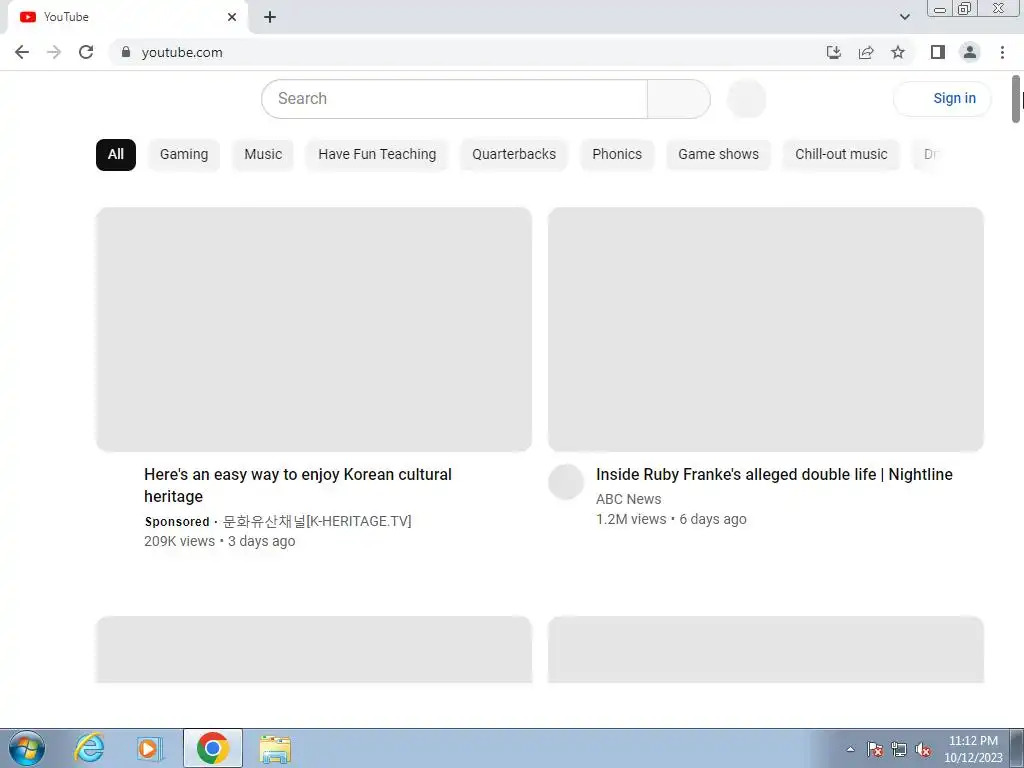Open the taskbar clock and date
The width and height of the screenshot is (1024, 768).
973,749
